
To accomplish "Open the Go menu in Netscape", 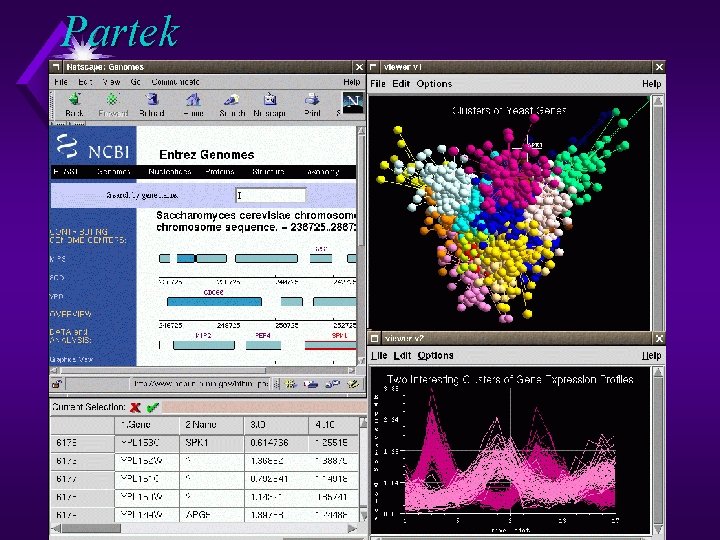I will (x=135, y=82).
